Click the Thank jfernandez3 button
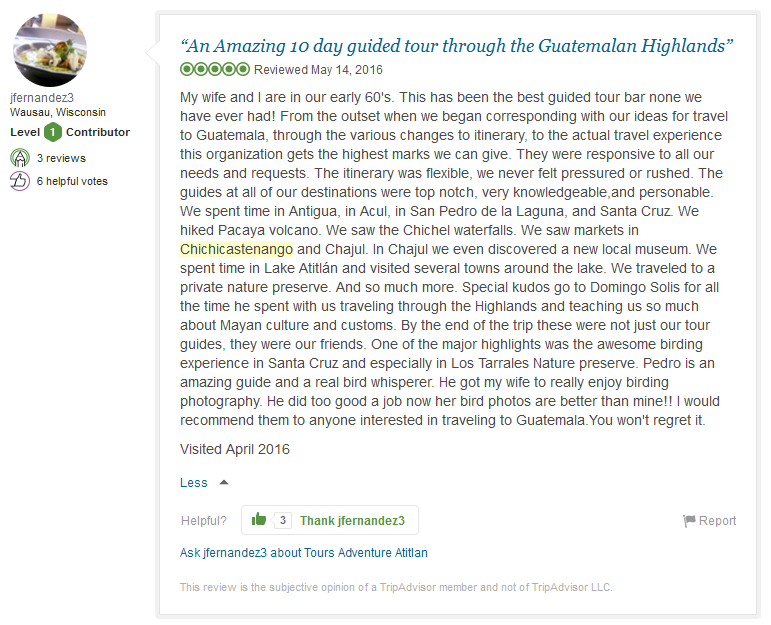Screen dimensions: 771x625 (x=330, y=520)
